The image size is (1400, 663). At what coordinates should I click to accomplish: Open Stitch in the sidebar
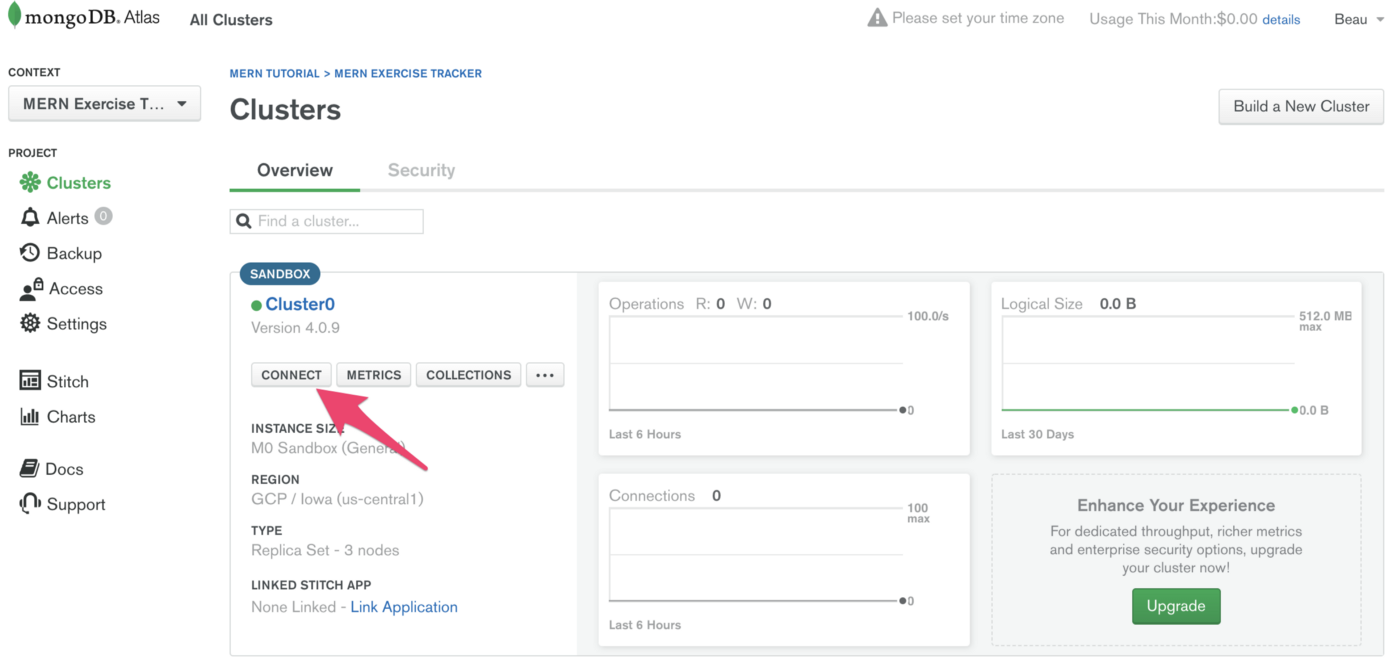coord(68,381)
